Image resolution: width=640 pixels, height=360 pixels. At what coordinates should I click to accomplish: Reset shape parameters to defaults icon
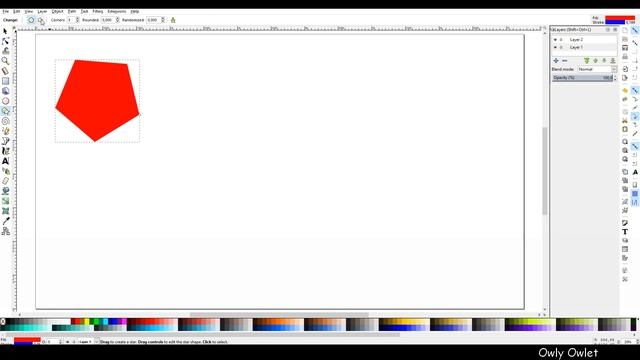click(x=173, y=20)
